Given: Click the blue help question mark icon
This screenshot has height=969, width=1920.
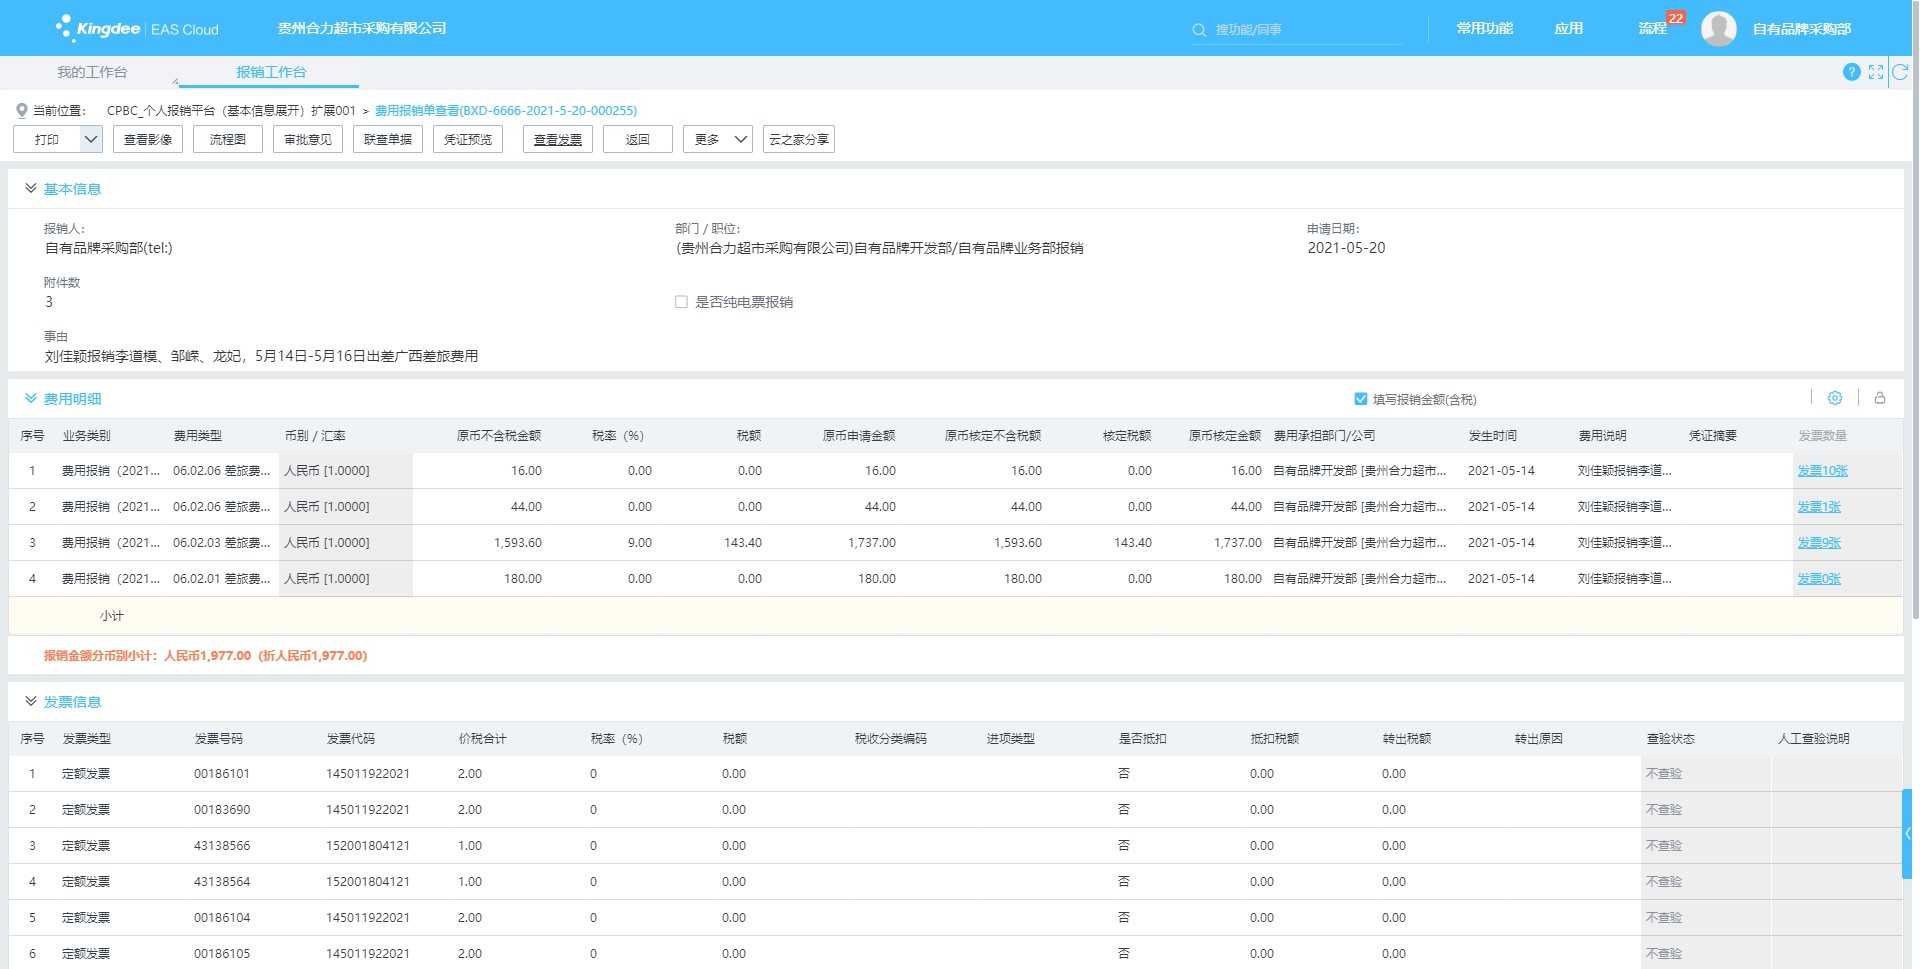Looking at the screenshot, I should [1851, 72].
